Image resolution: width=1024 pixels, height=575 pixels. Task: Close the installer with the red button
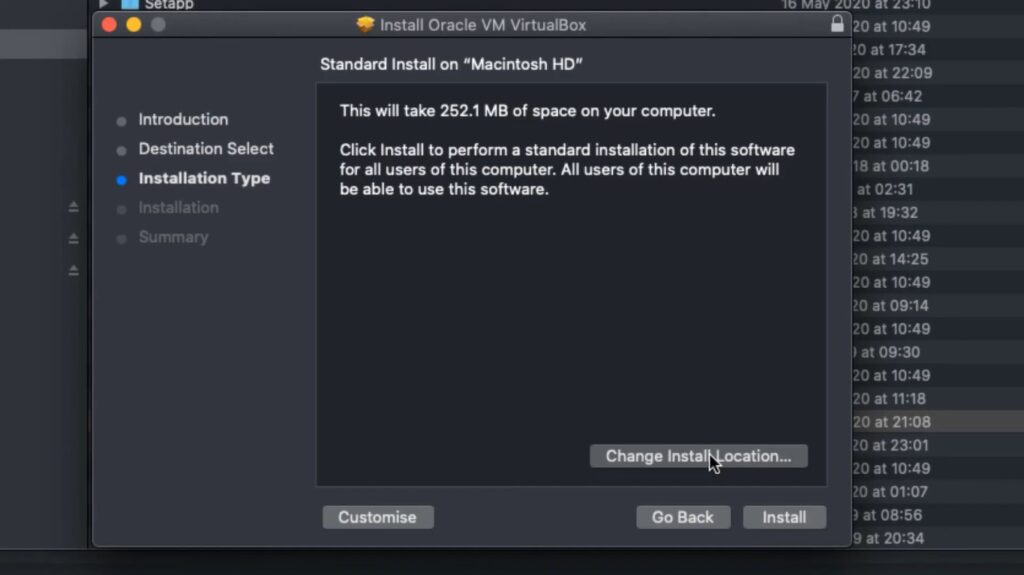click(x=110, y=24)
